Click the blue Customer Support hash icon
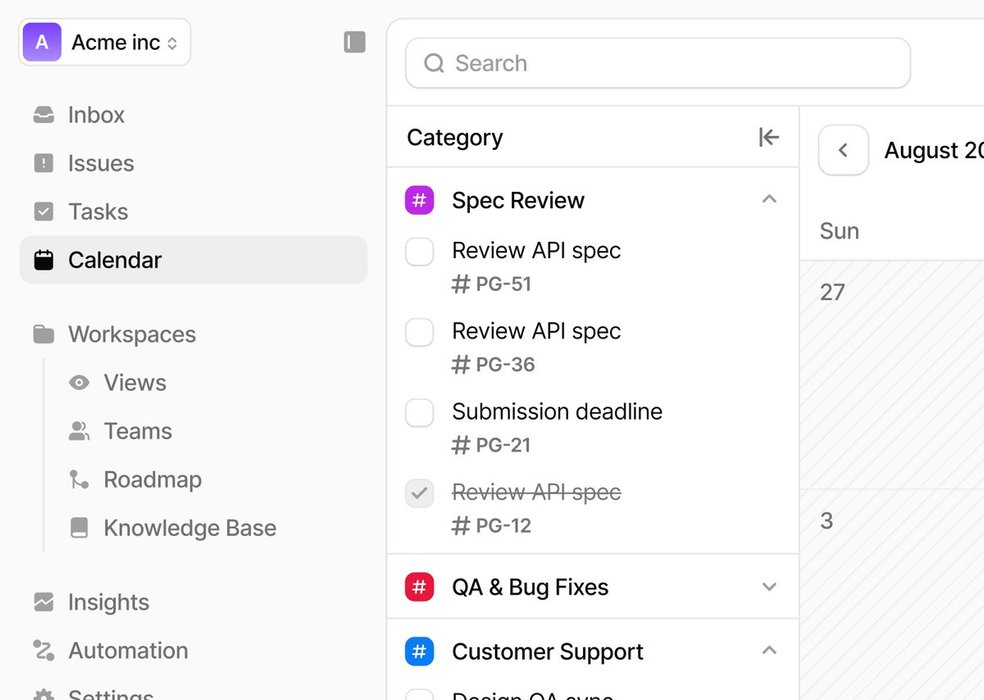984x700 pixels. click(419, 652)
